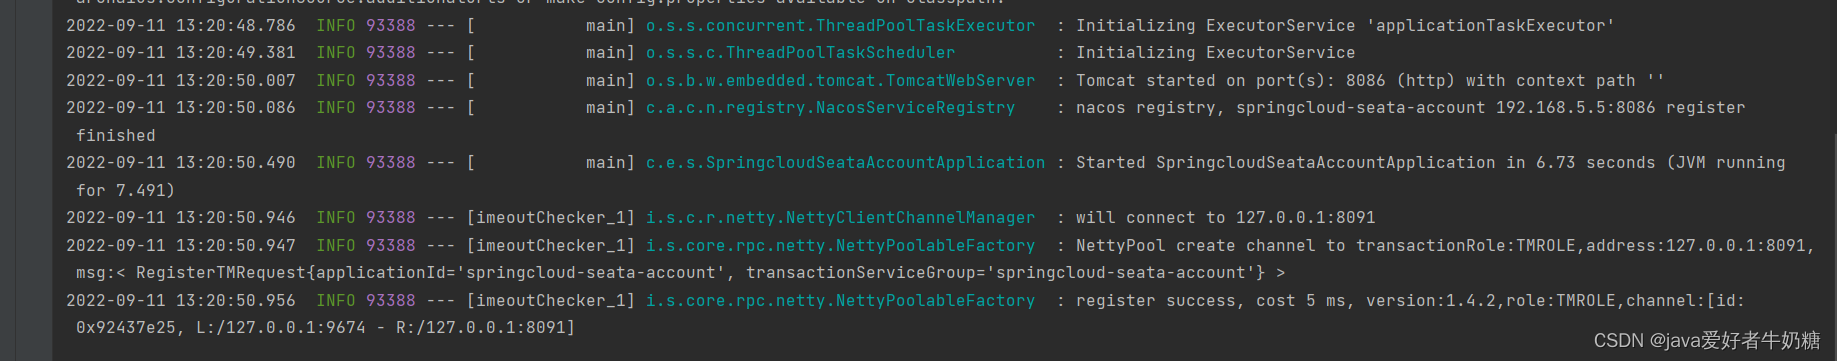Image resolution: width=1837 pixels, height=361 pixels.
Task: Open NettyPoolableFactory link in the 13:20:50.956 line
Action: (840, 301)
